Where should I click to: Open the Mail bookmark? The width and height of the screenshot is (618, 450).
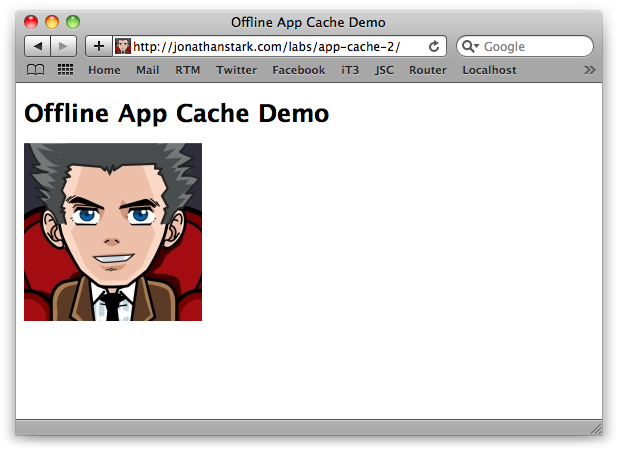147,70
